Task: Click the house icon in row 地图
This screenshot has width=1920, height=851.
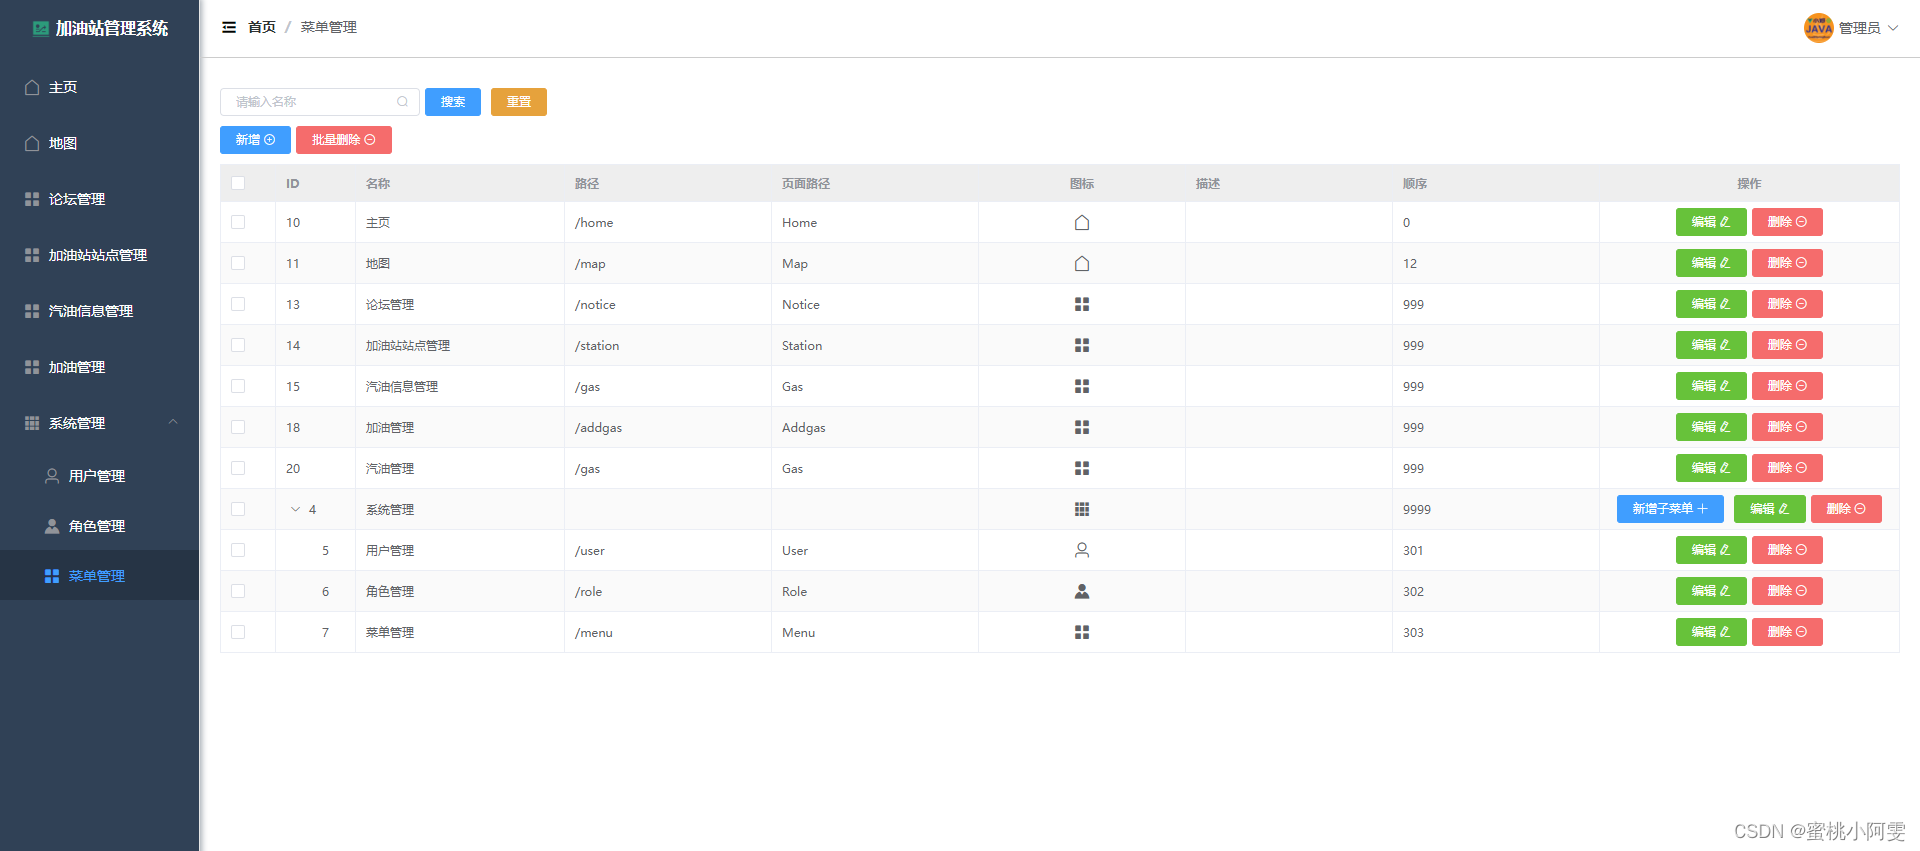Action: pos(1082,264)
